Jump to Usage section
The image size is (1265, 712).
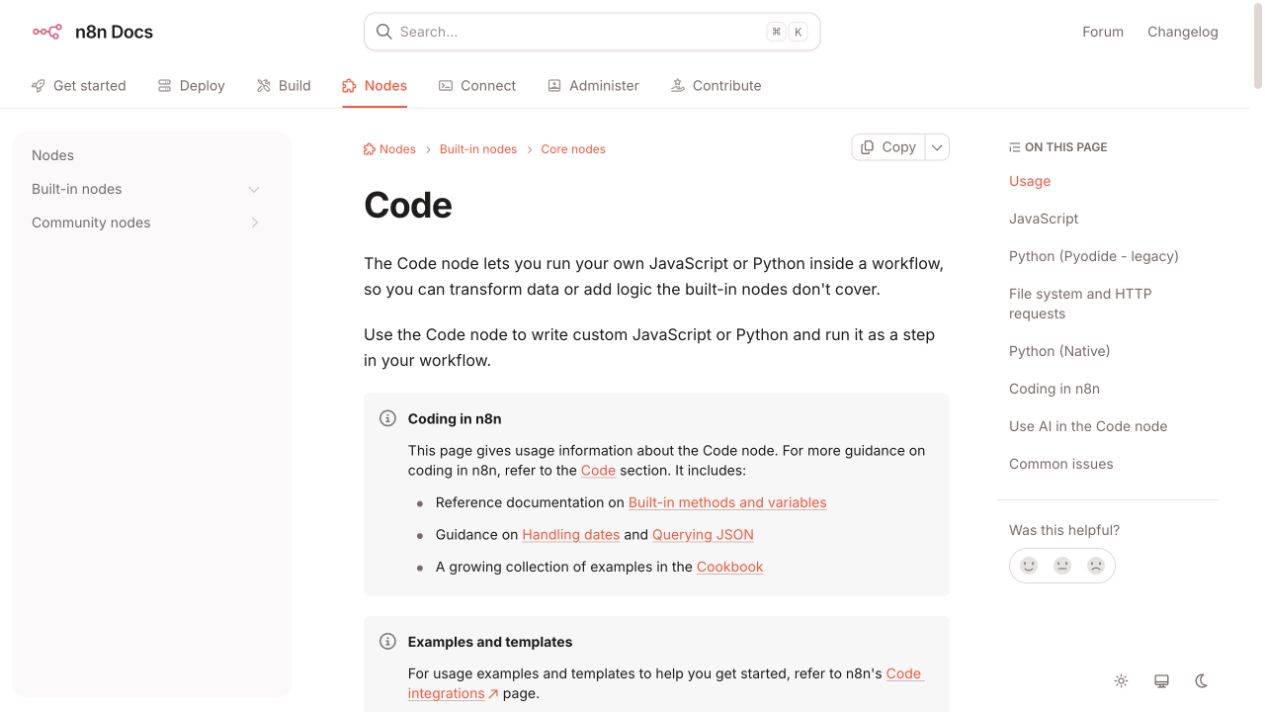tap(1030, 181)
